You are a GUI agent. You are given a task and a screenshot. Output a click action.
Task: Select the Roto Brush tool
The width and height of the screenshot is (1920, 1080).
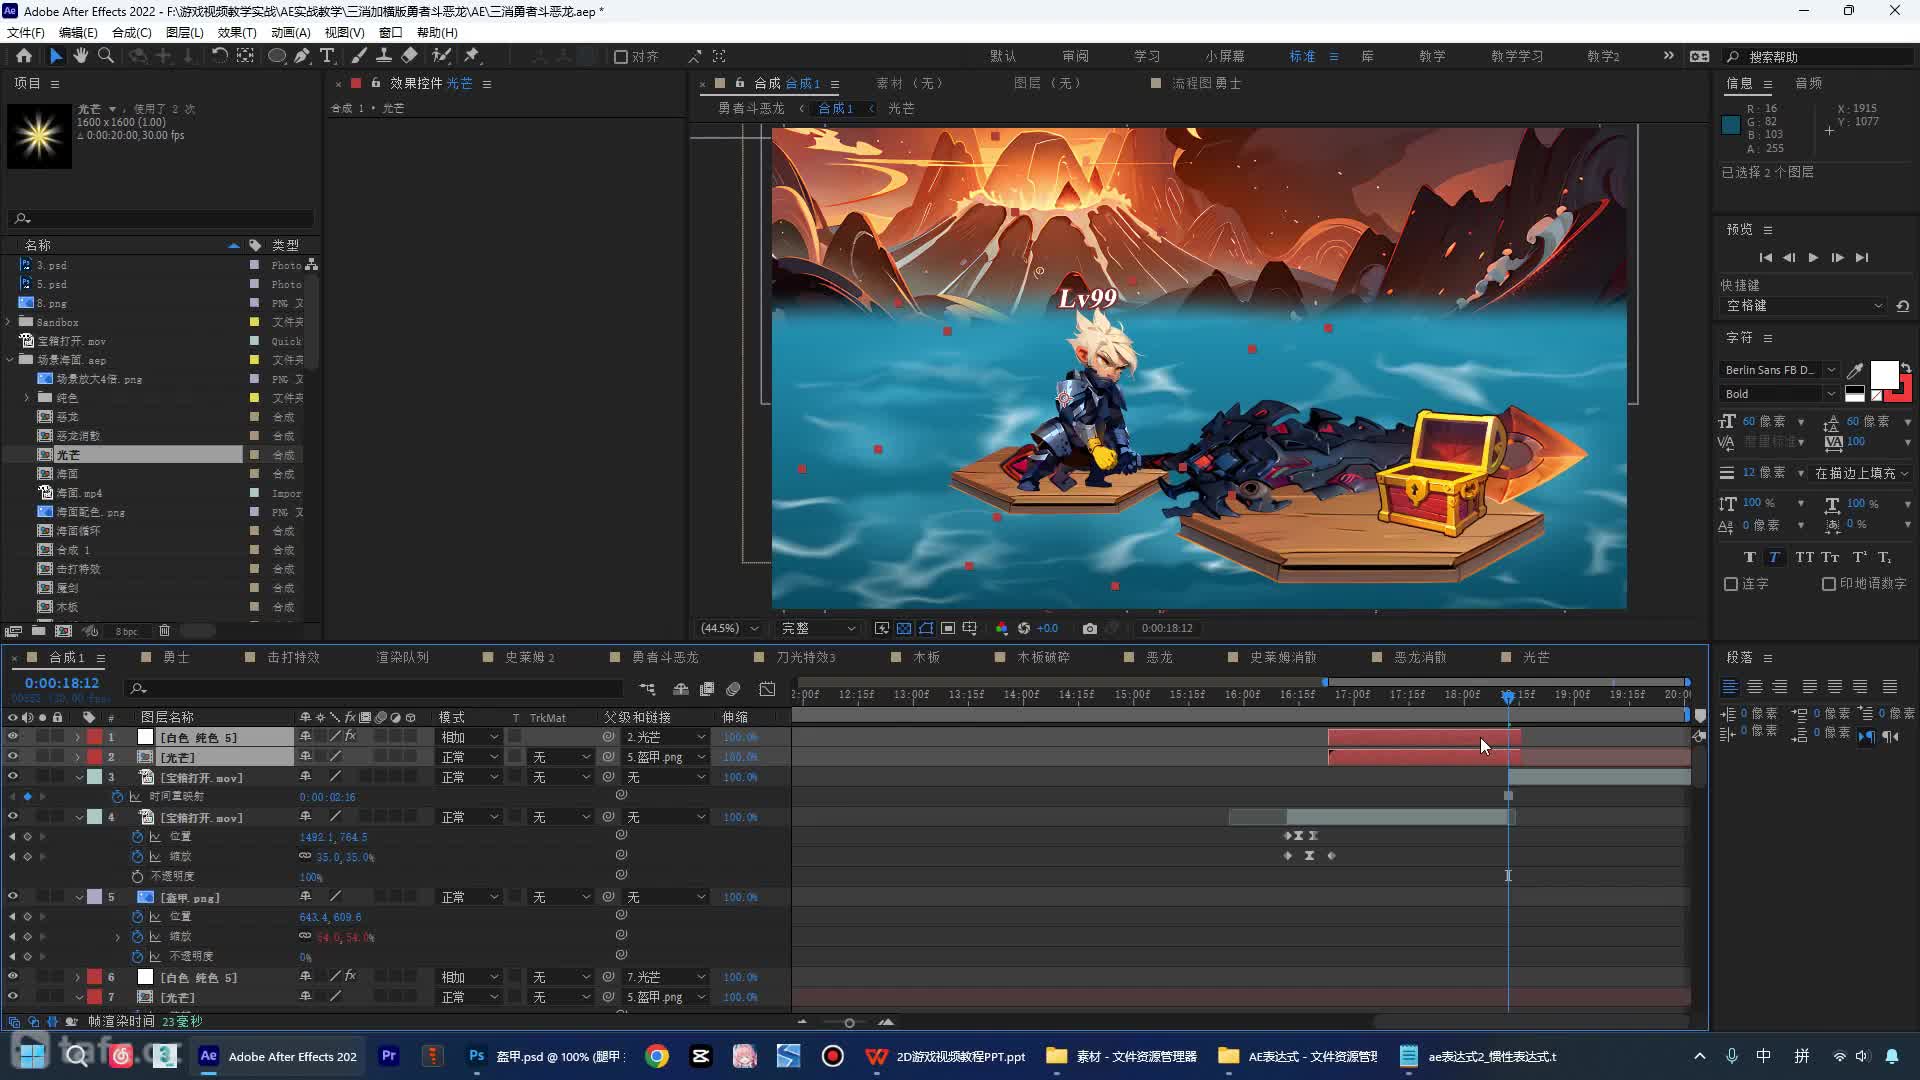click(441, 56)
